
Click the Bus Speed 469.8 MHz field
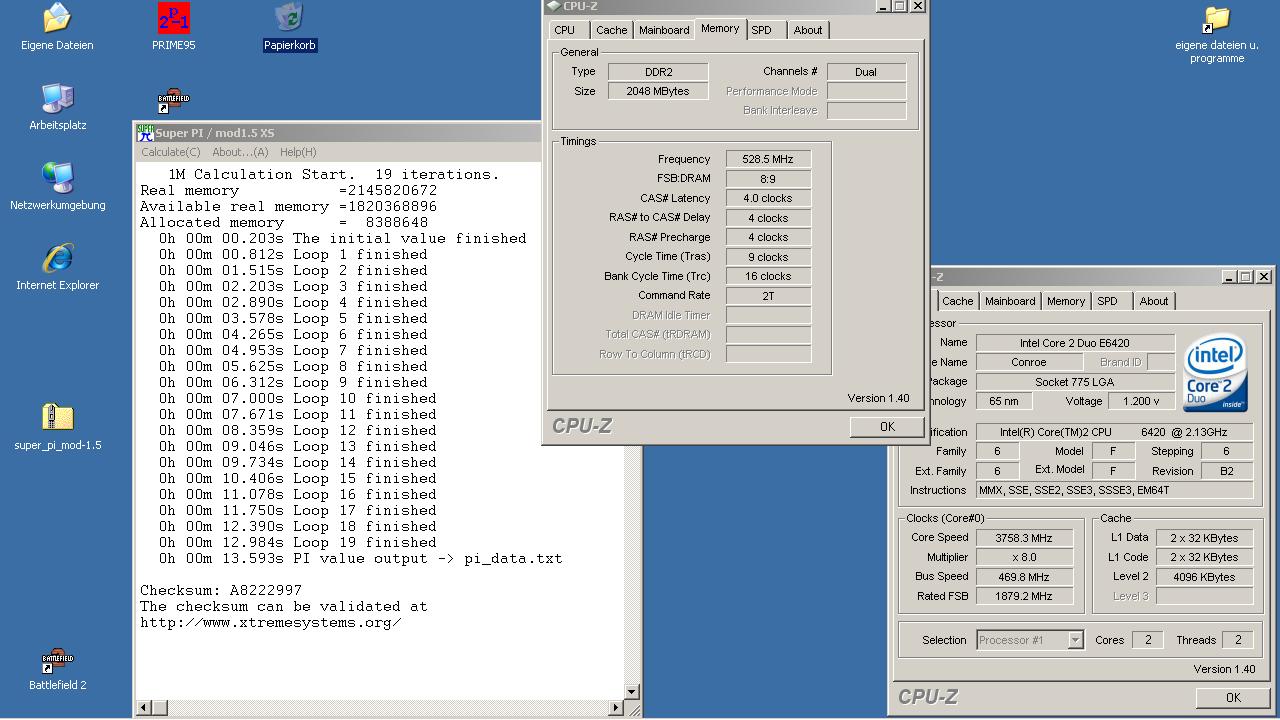(x=1023, y=577)
